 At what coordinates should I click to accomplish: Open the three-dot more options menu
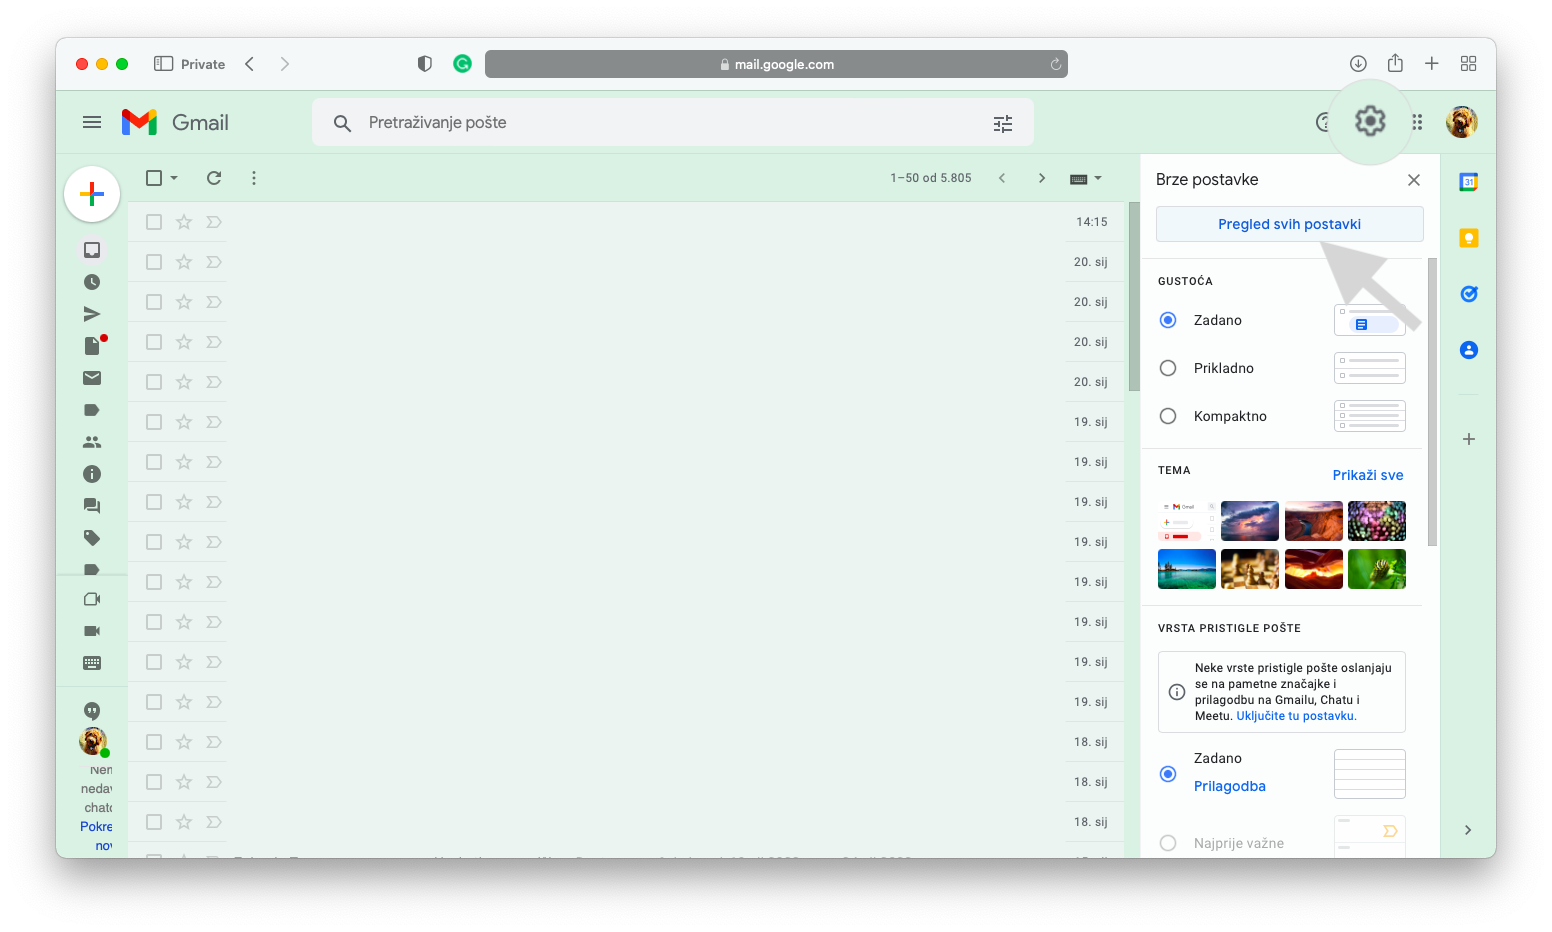pyautogui.click(x=254, y=178)
